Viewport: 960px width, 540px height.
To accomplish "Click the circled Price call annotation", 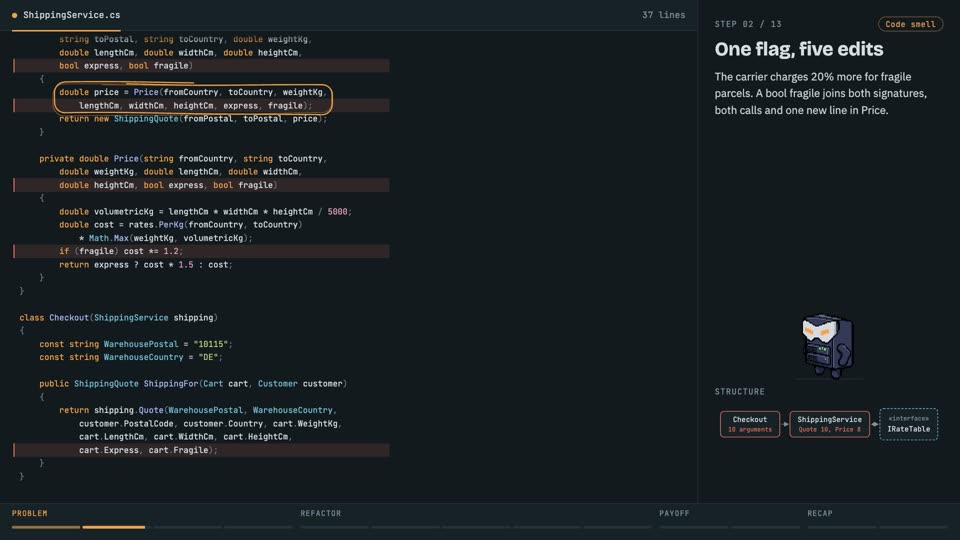I will (193, 99).
